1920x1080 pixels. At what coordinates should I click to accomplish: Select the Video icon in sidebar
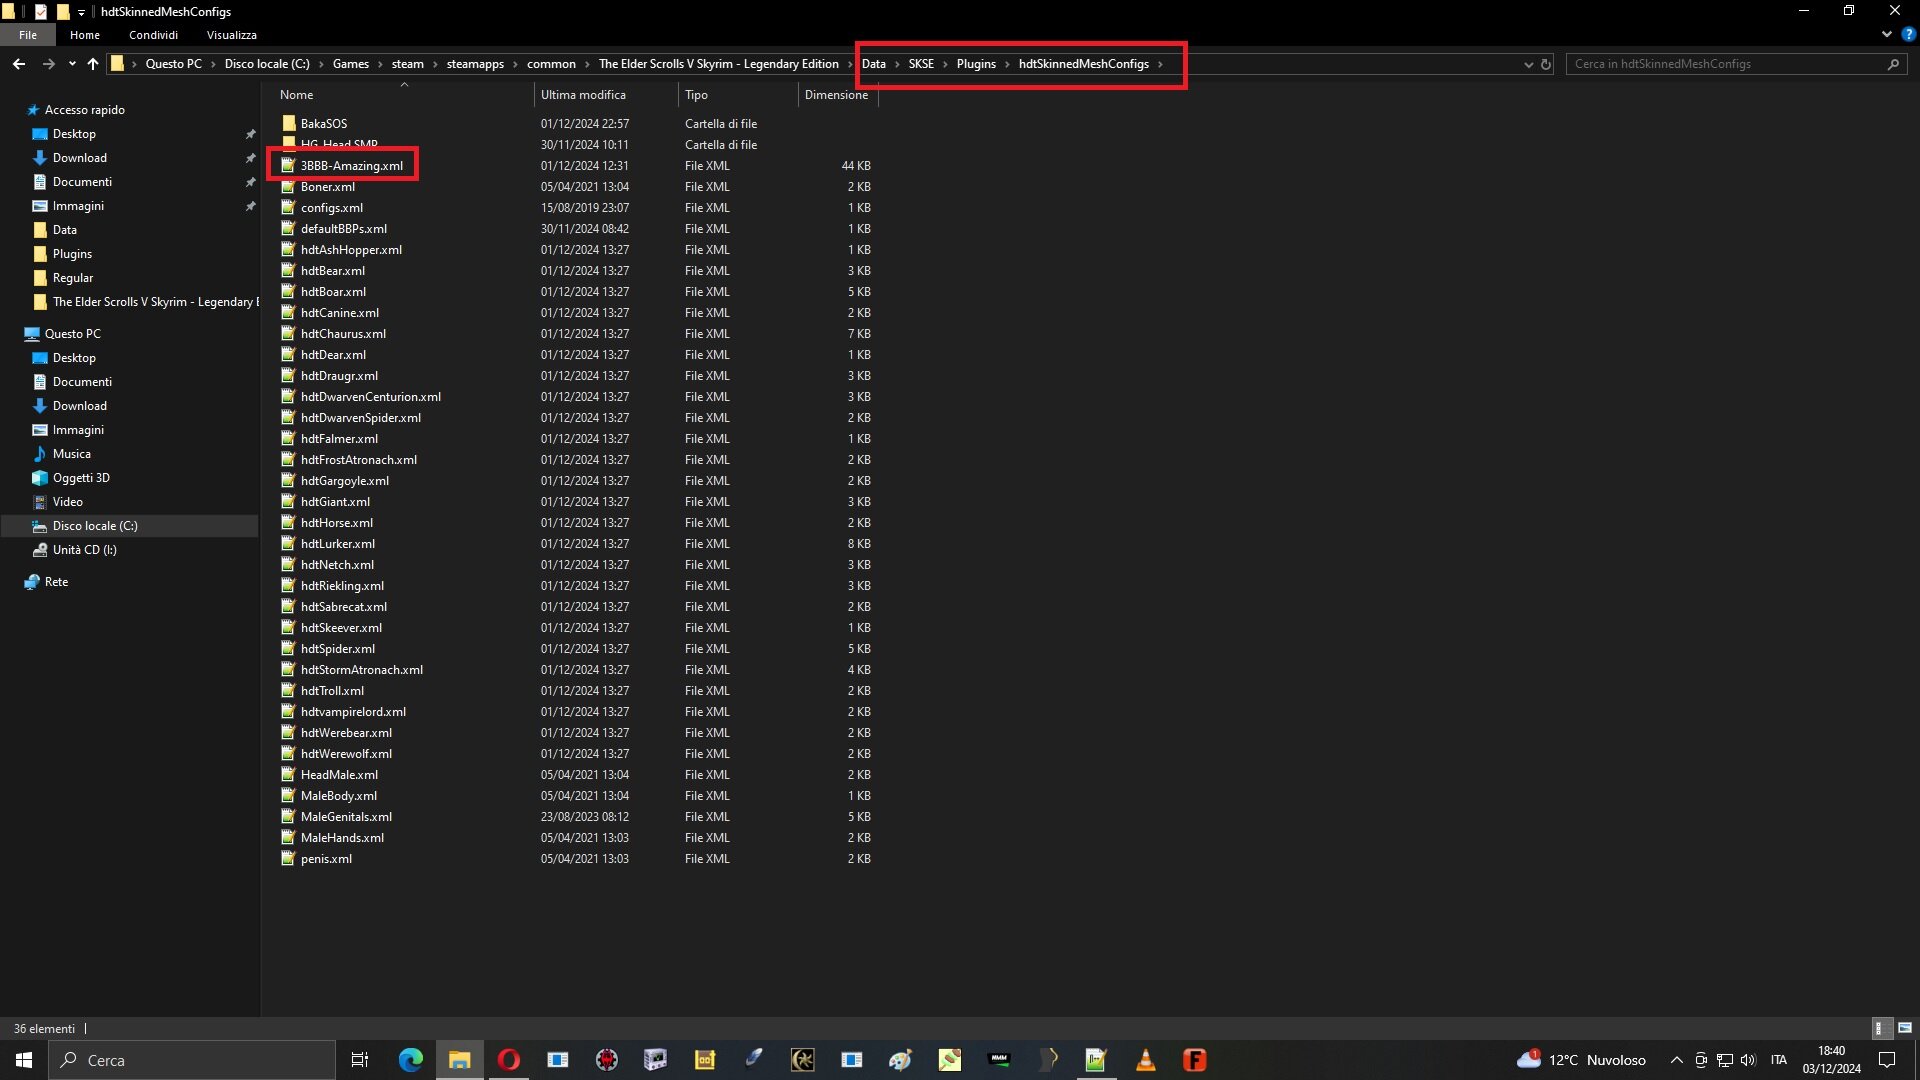point(40,502)
